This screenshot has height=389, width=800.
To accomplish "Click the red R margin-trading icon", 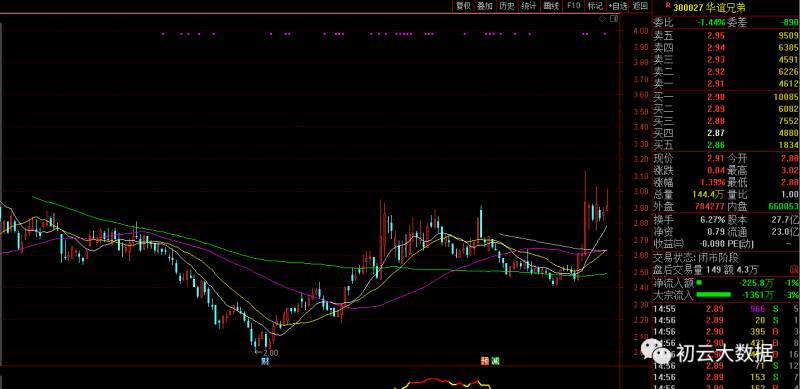I will [x=667, y=7].
